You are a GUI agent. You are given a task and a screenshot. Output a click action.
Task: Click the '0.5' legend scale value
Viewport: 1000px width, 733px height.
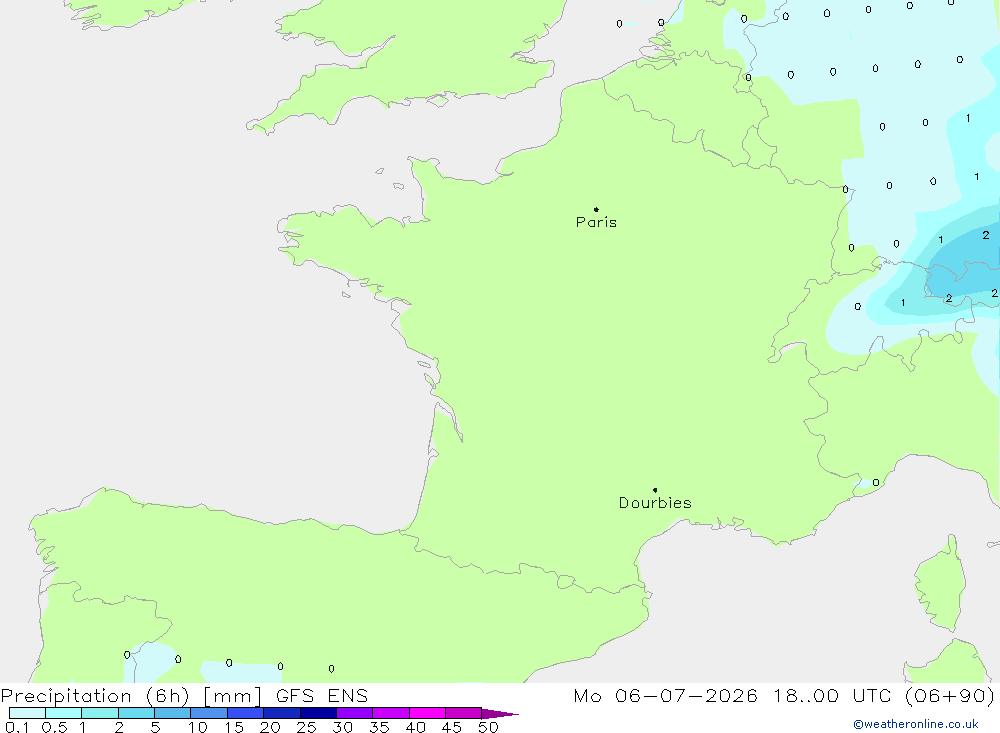[54, 727]
